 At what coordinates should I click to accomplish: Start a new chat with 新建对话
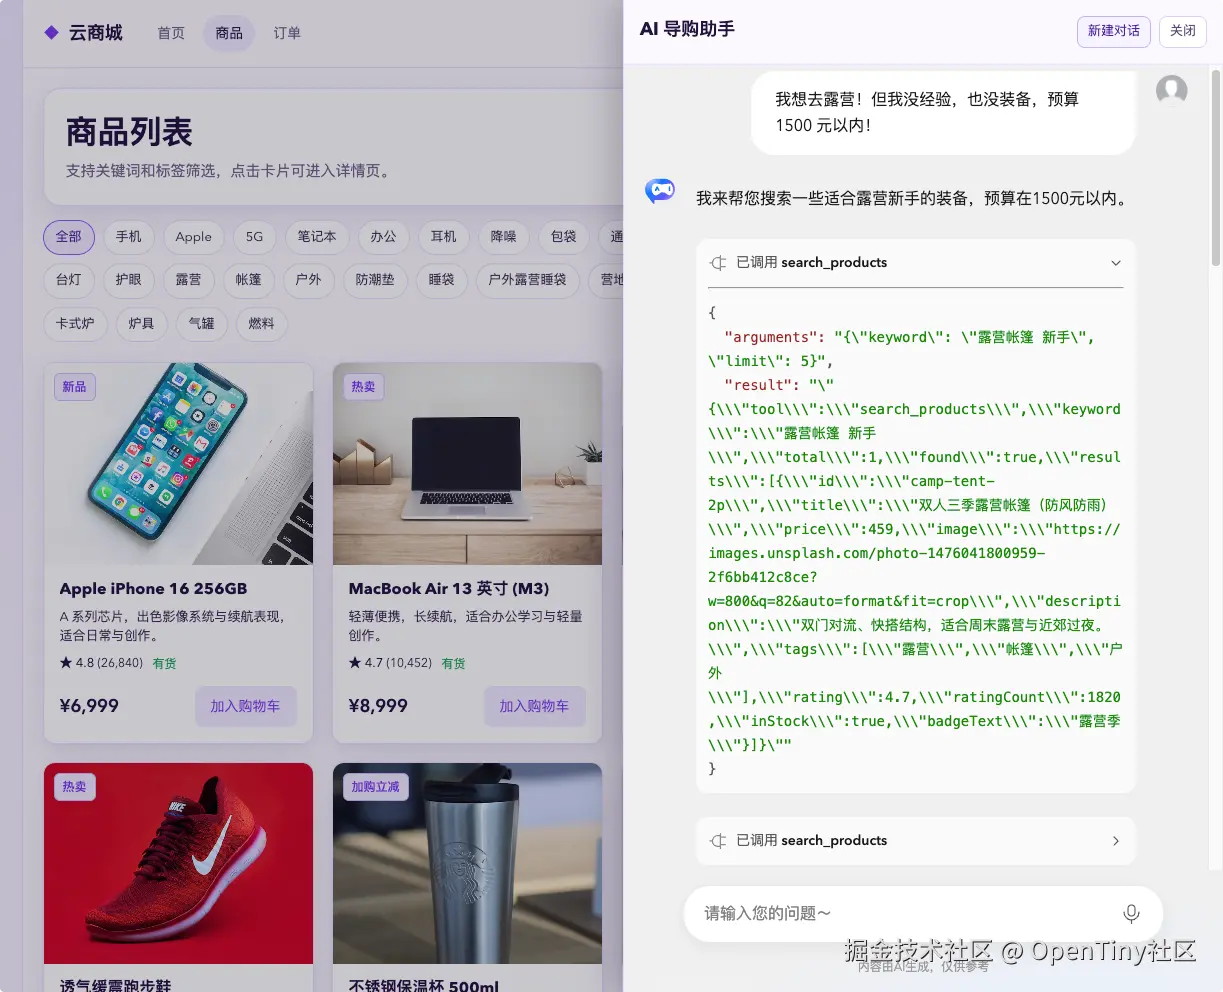[1114, 31]
